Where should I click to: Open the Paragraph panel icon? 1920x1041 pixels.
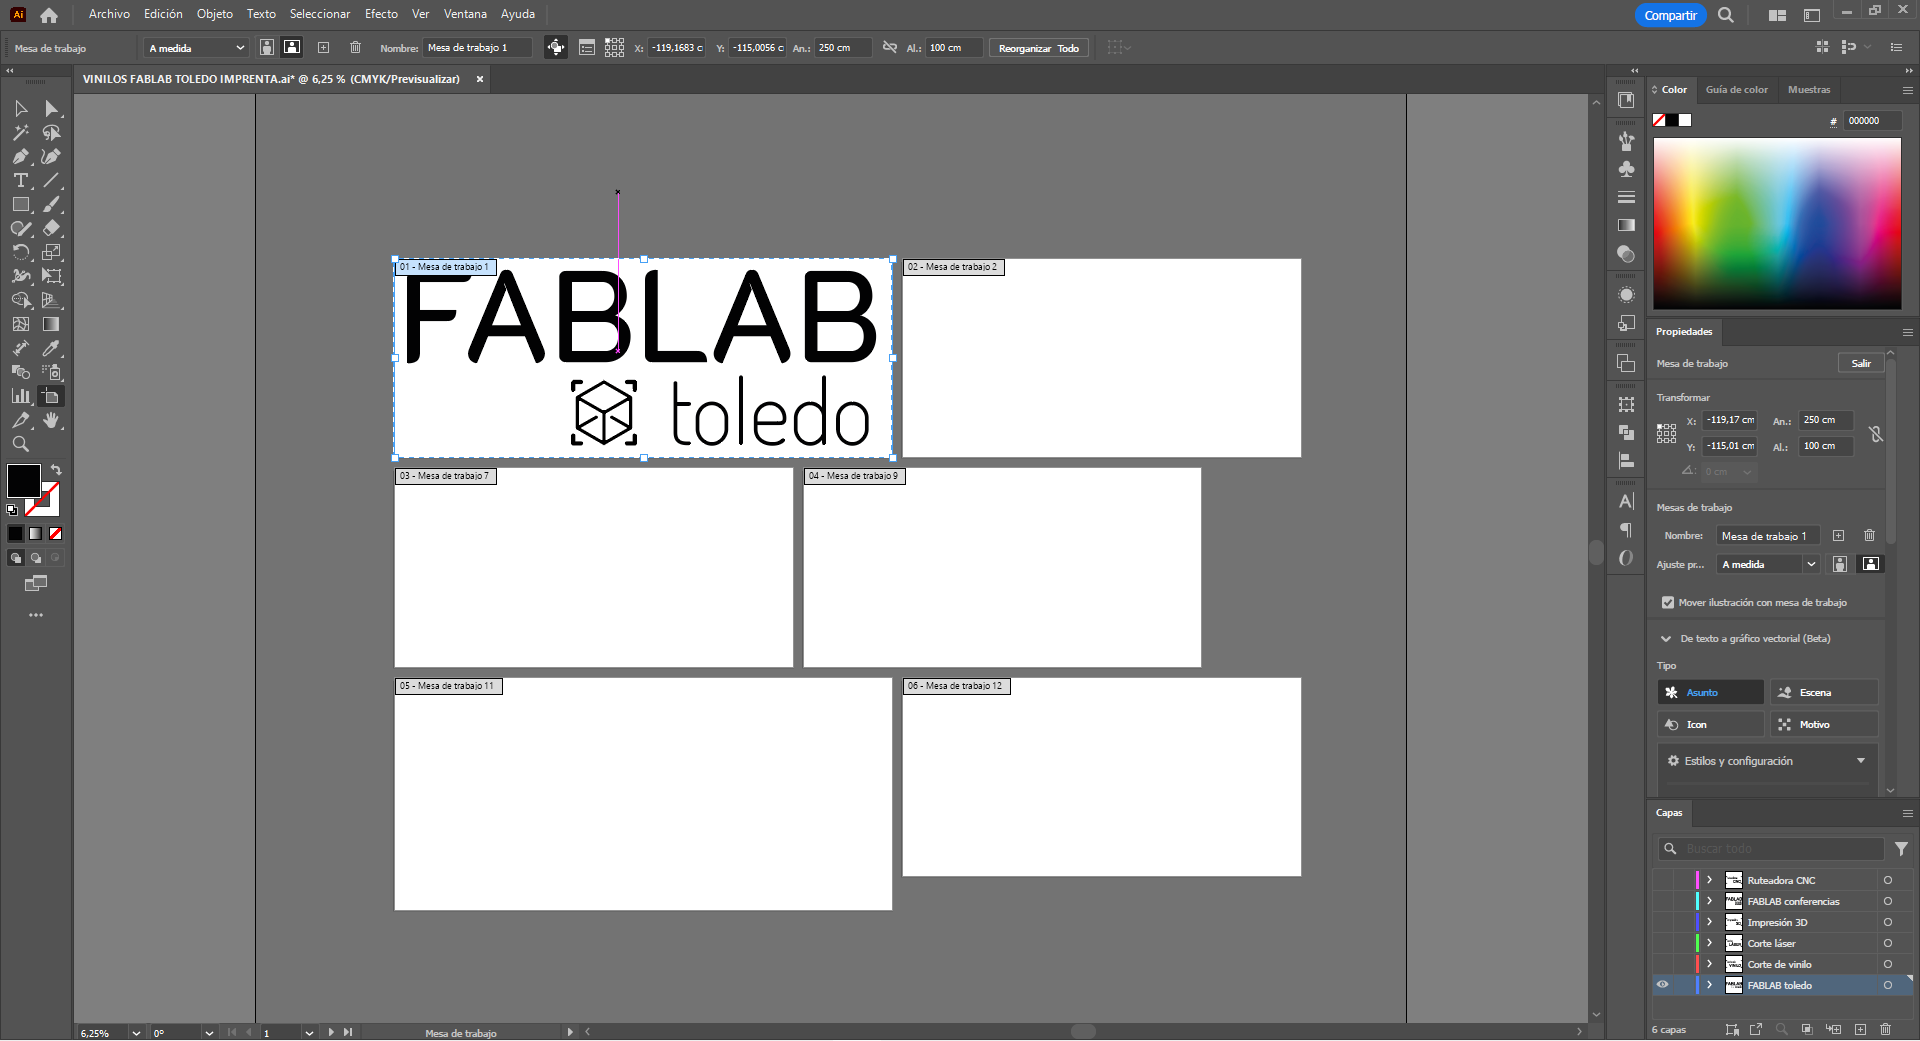point(1627,529)
